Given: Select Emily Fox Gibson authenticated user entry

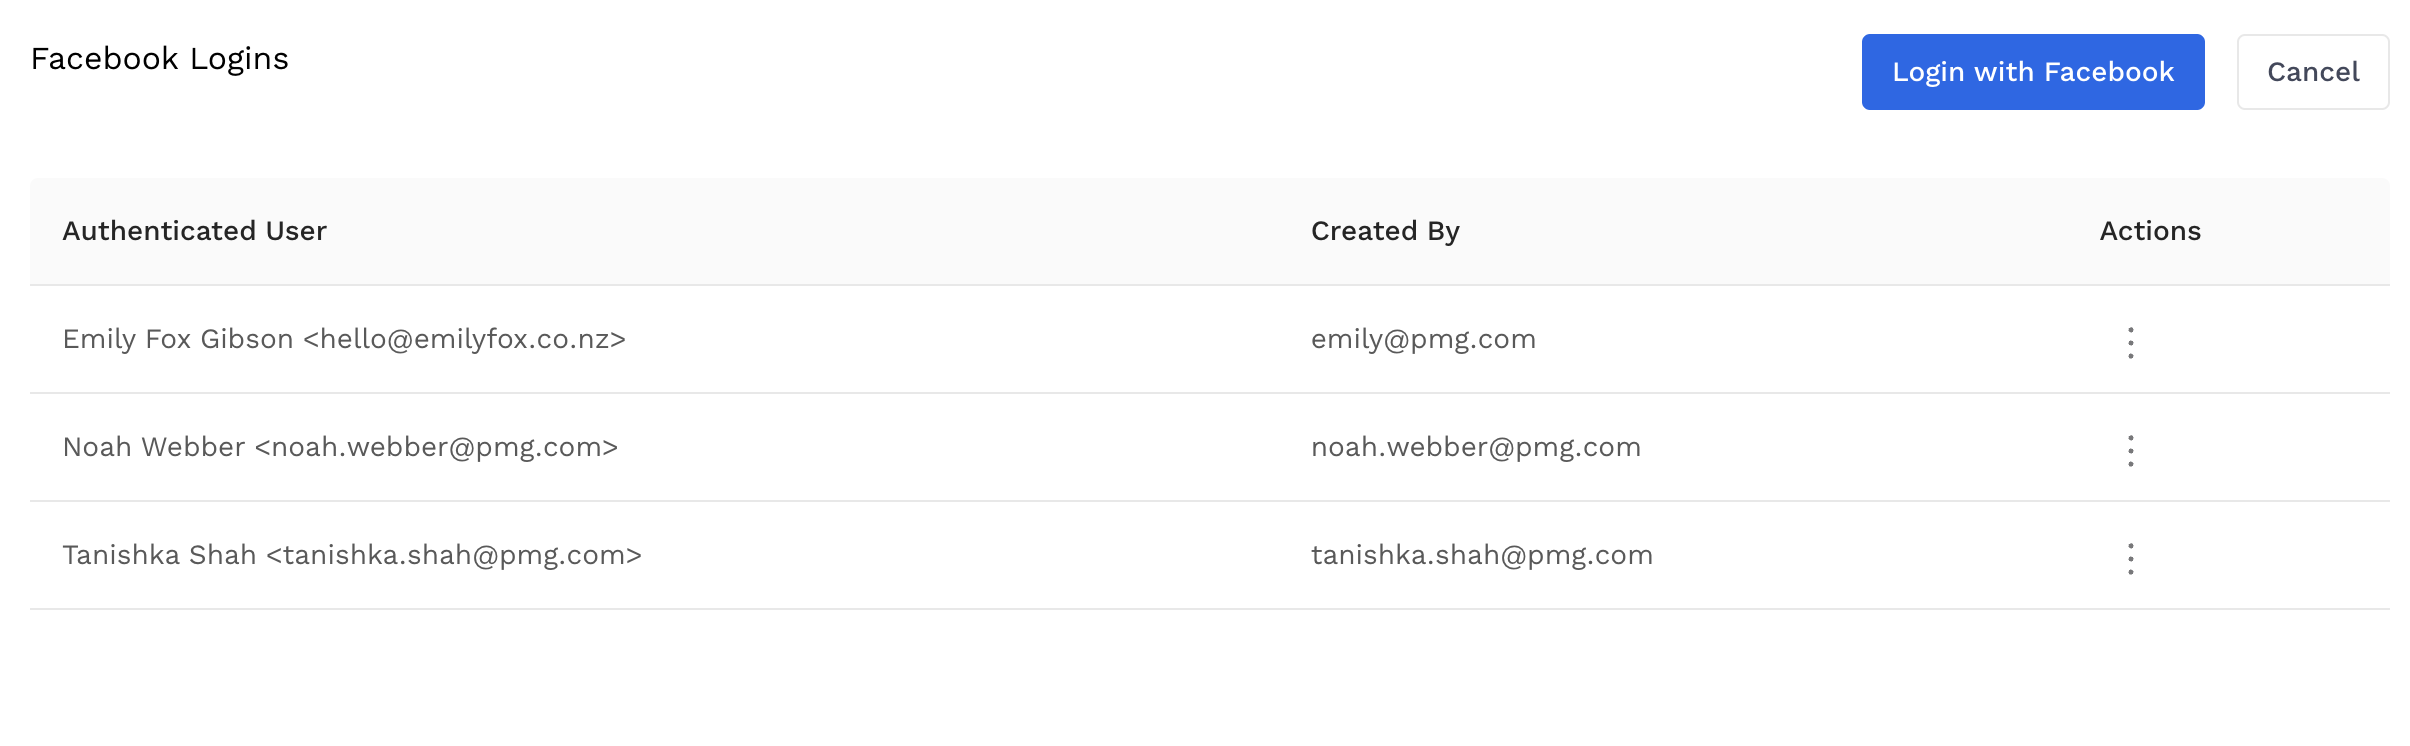Looking at the screenshot, I should [x=343, y=339].
